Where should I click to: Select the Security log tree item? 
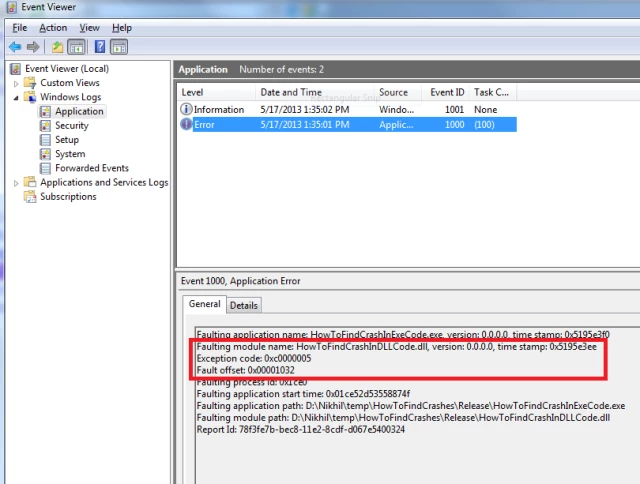click(72, 126)
